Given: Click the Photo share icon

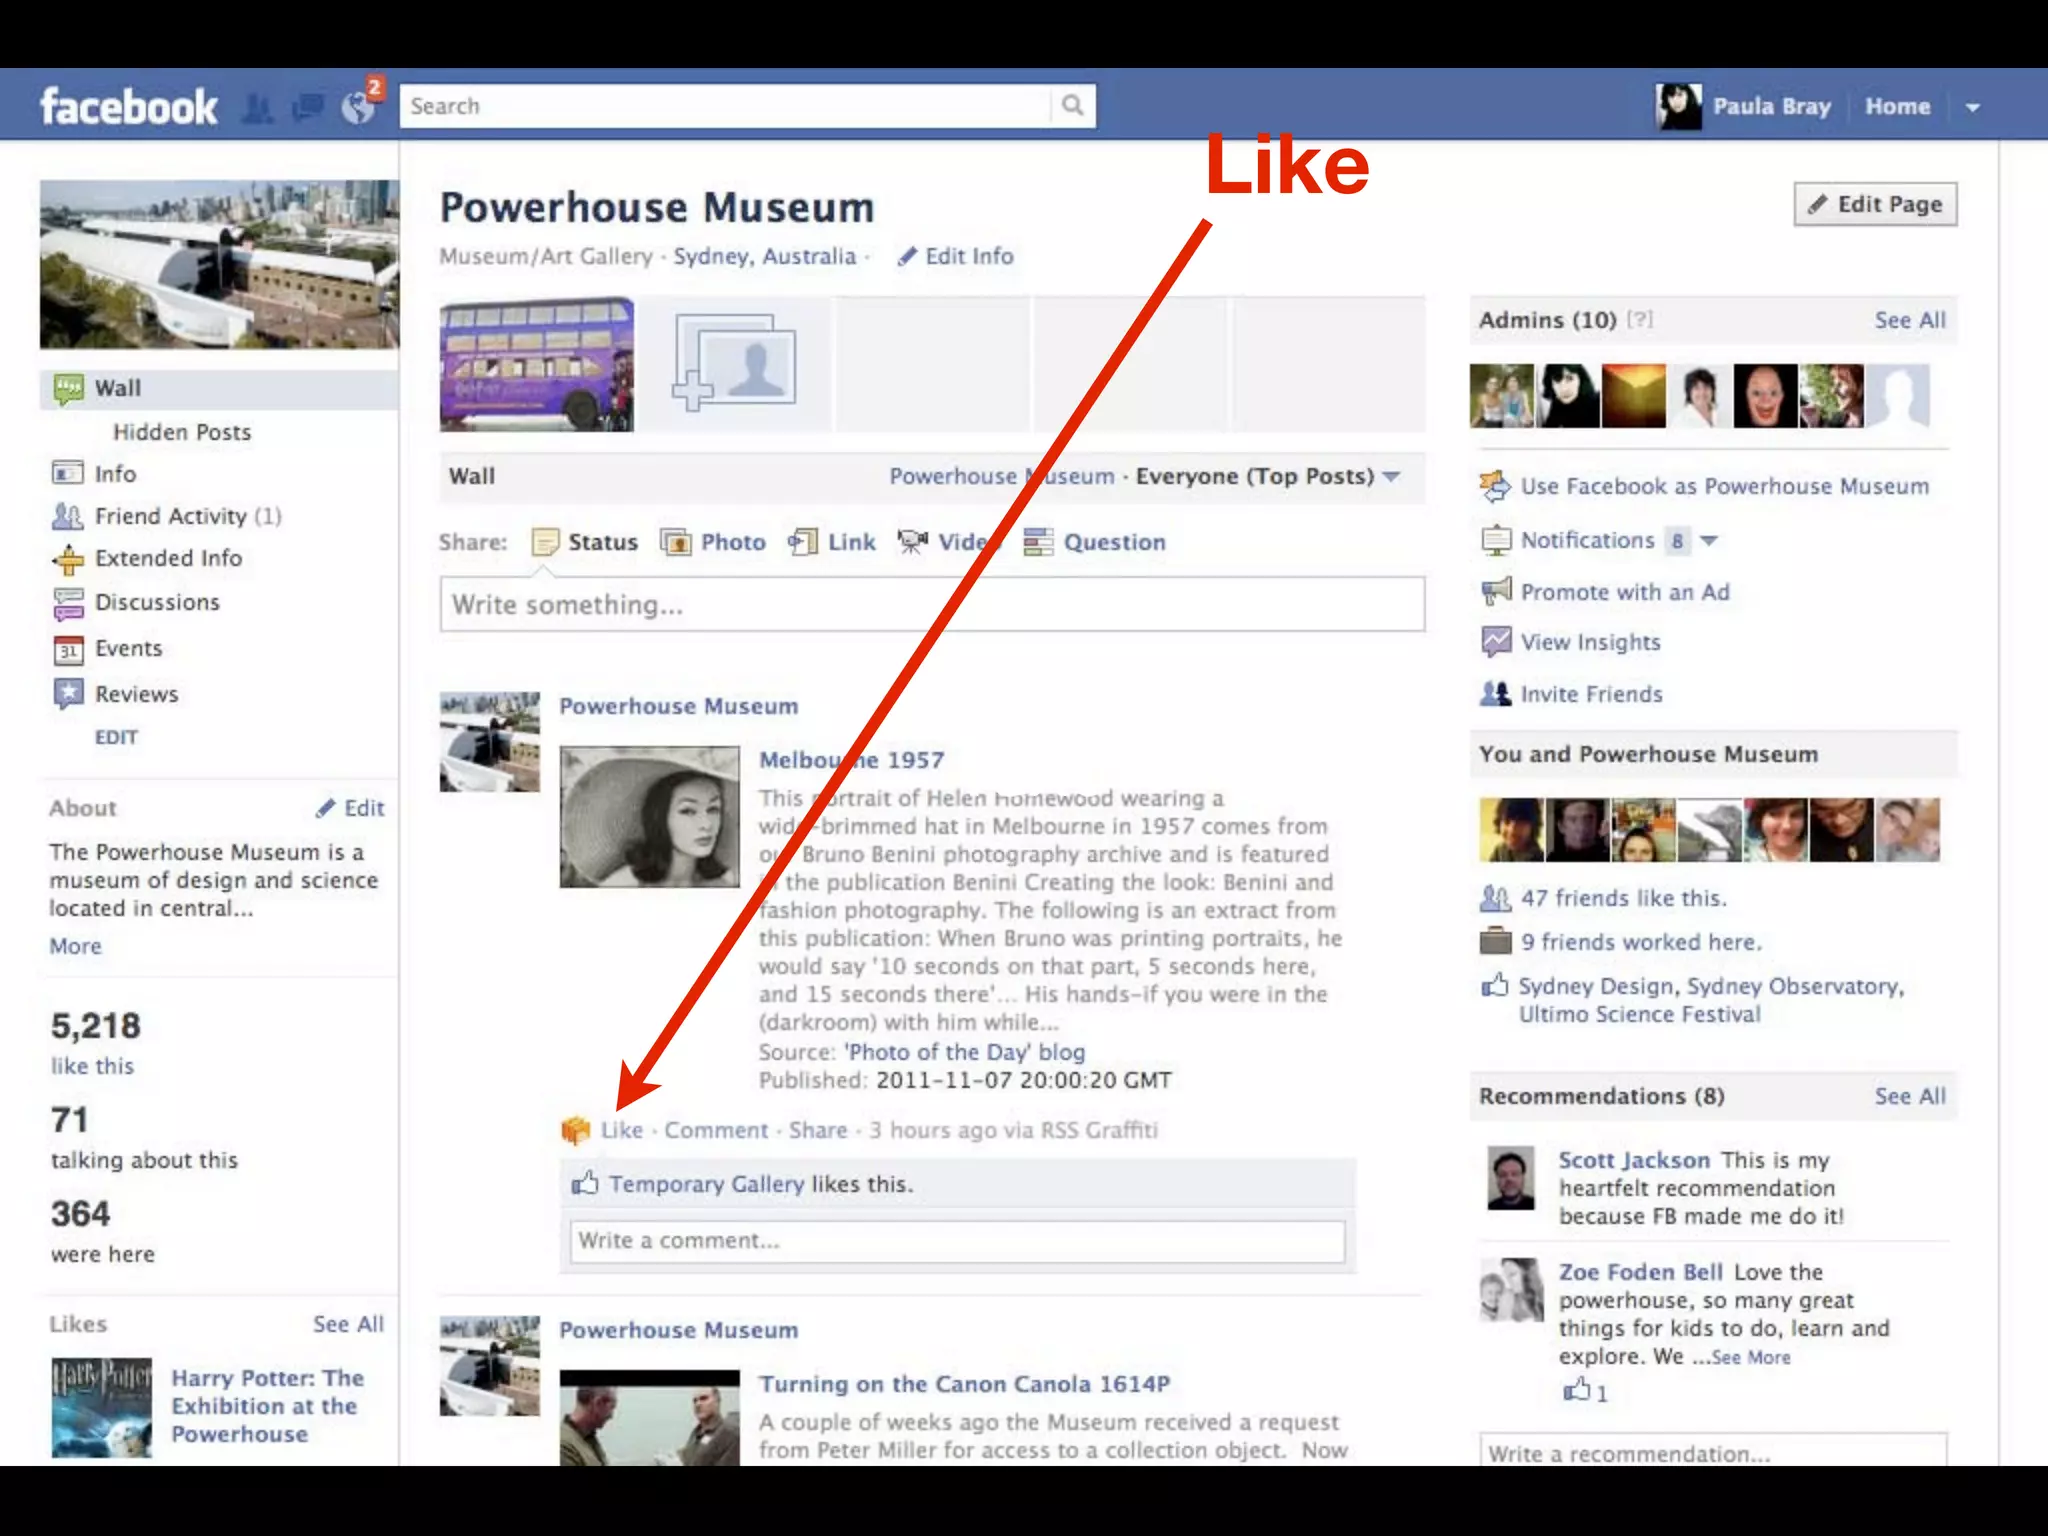Looking at the screenshot, I should [x=676, y=542].
